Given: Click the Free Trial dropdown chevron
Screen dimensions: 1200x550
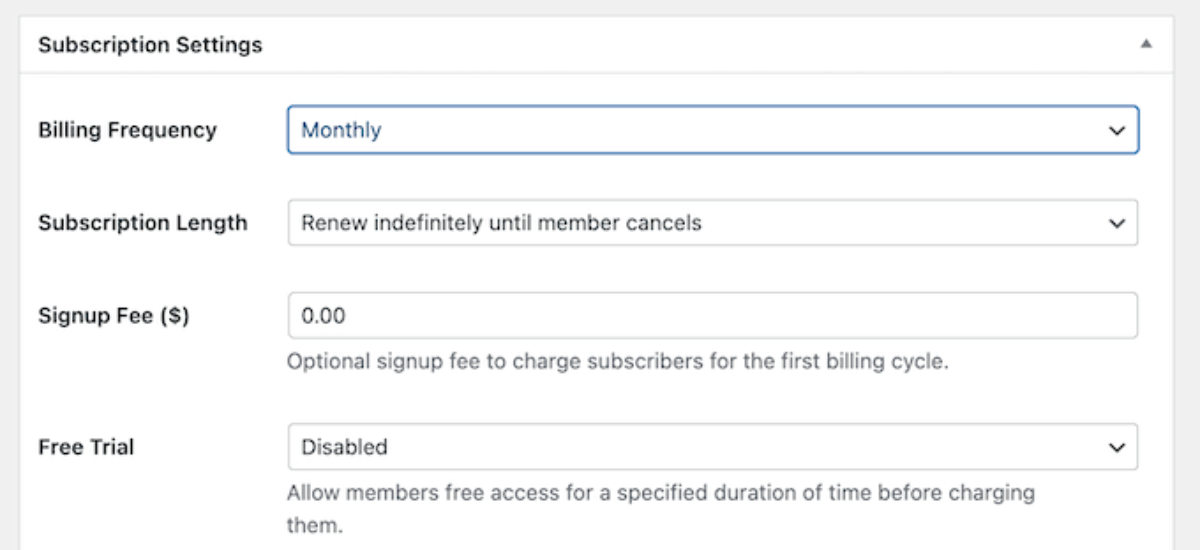Looking at the screenshot, I should pyautogui.click(x=1116, y=447).
